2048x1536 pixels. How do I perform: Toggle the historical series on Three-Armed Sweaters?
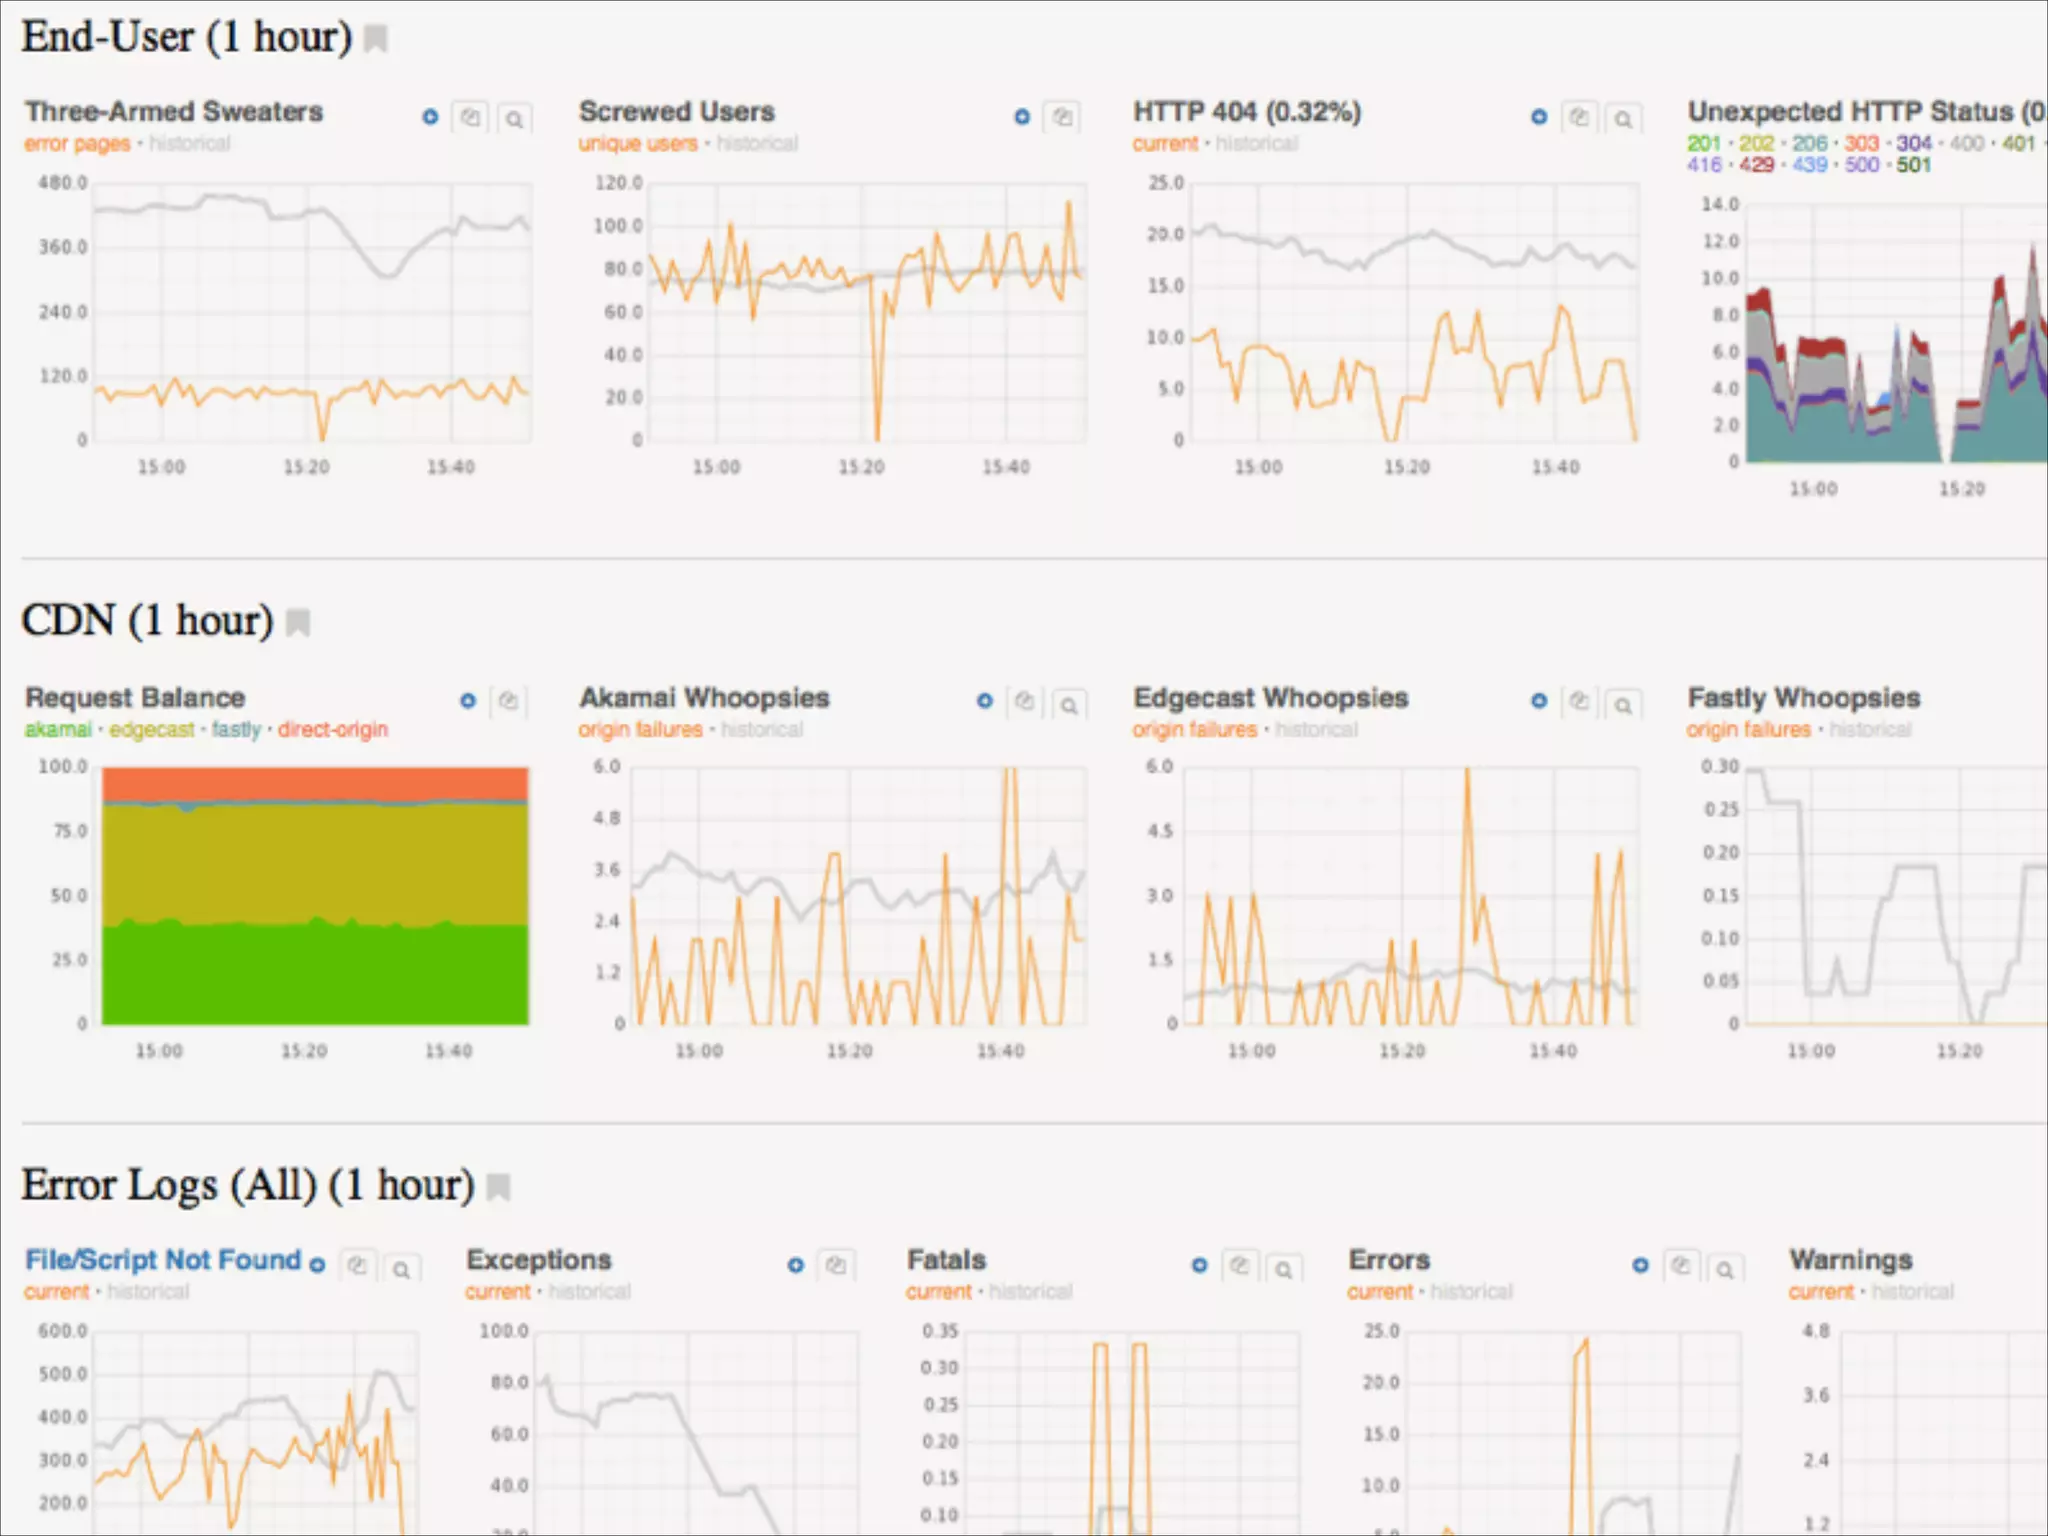[x=190, y=144]
